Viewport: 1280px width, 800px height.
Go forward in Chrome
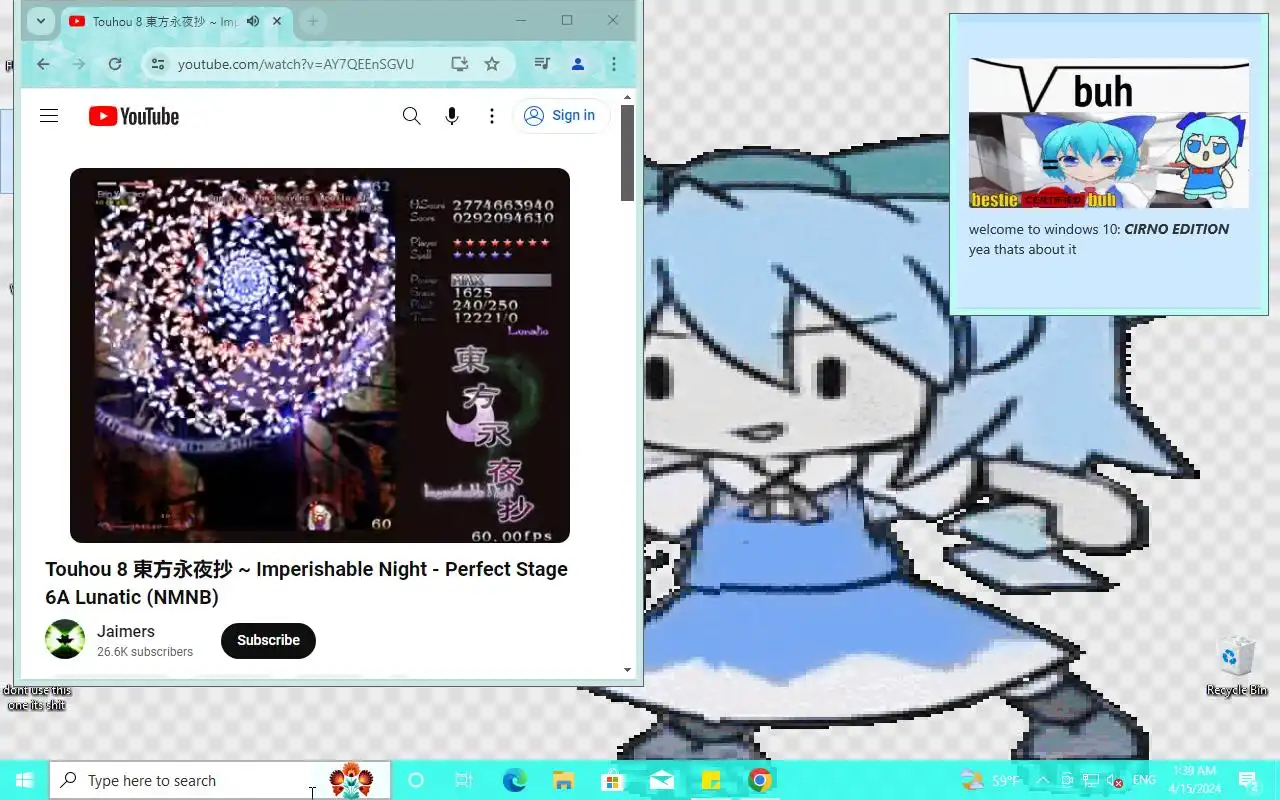tap(79, 64)
